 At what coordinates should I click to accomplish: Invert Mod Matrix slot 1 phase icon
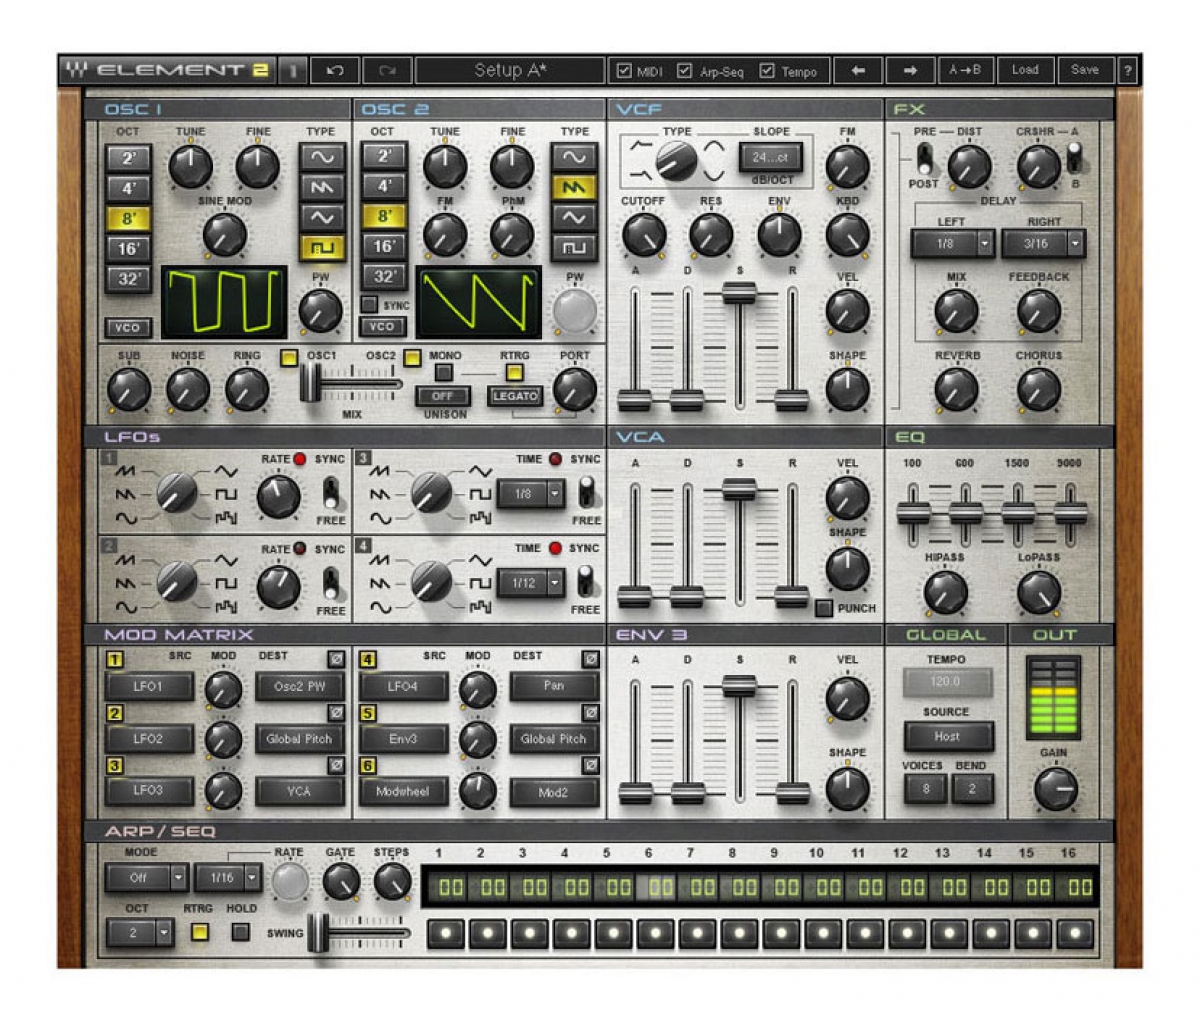[x=337, y=659]
